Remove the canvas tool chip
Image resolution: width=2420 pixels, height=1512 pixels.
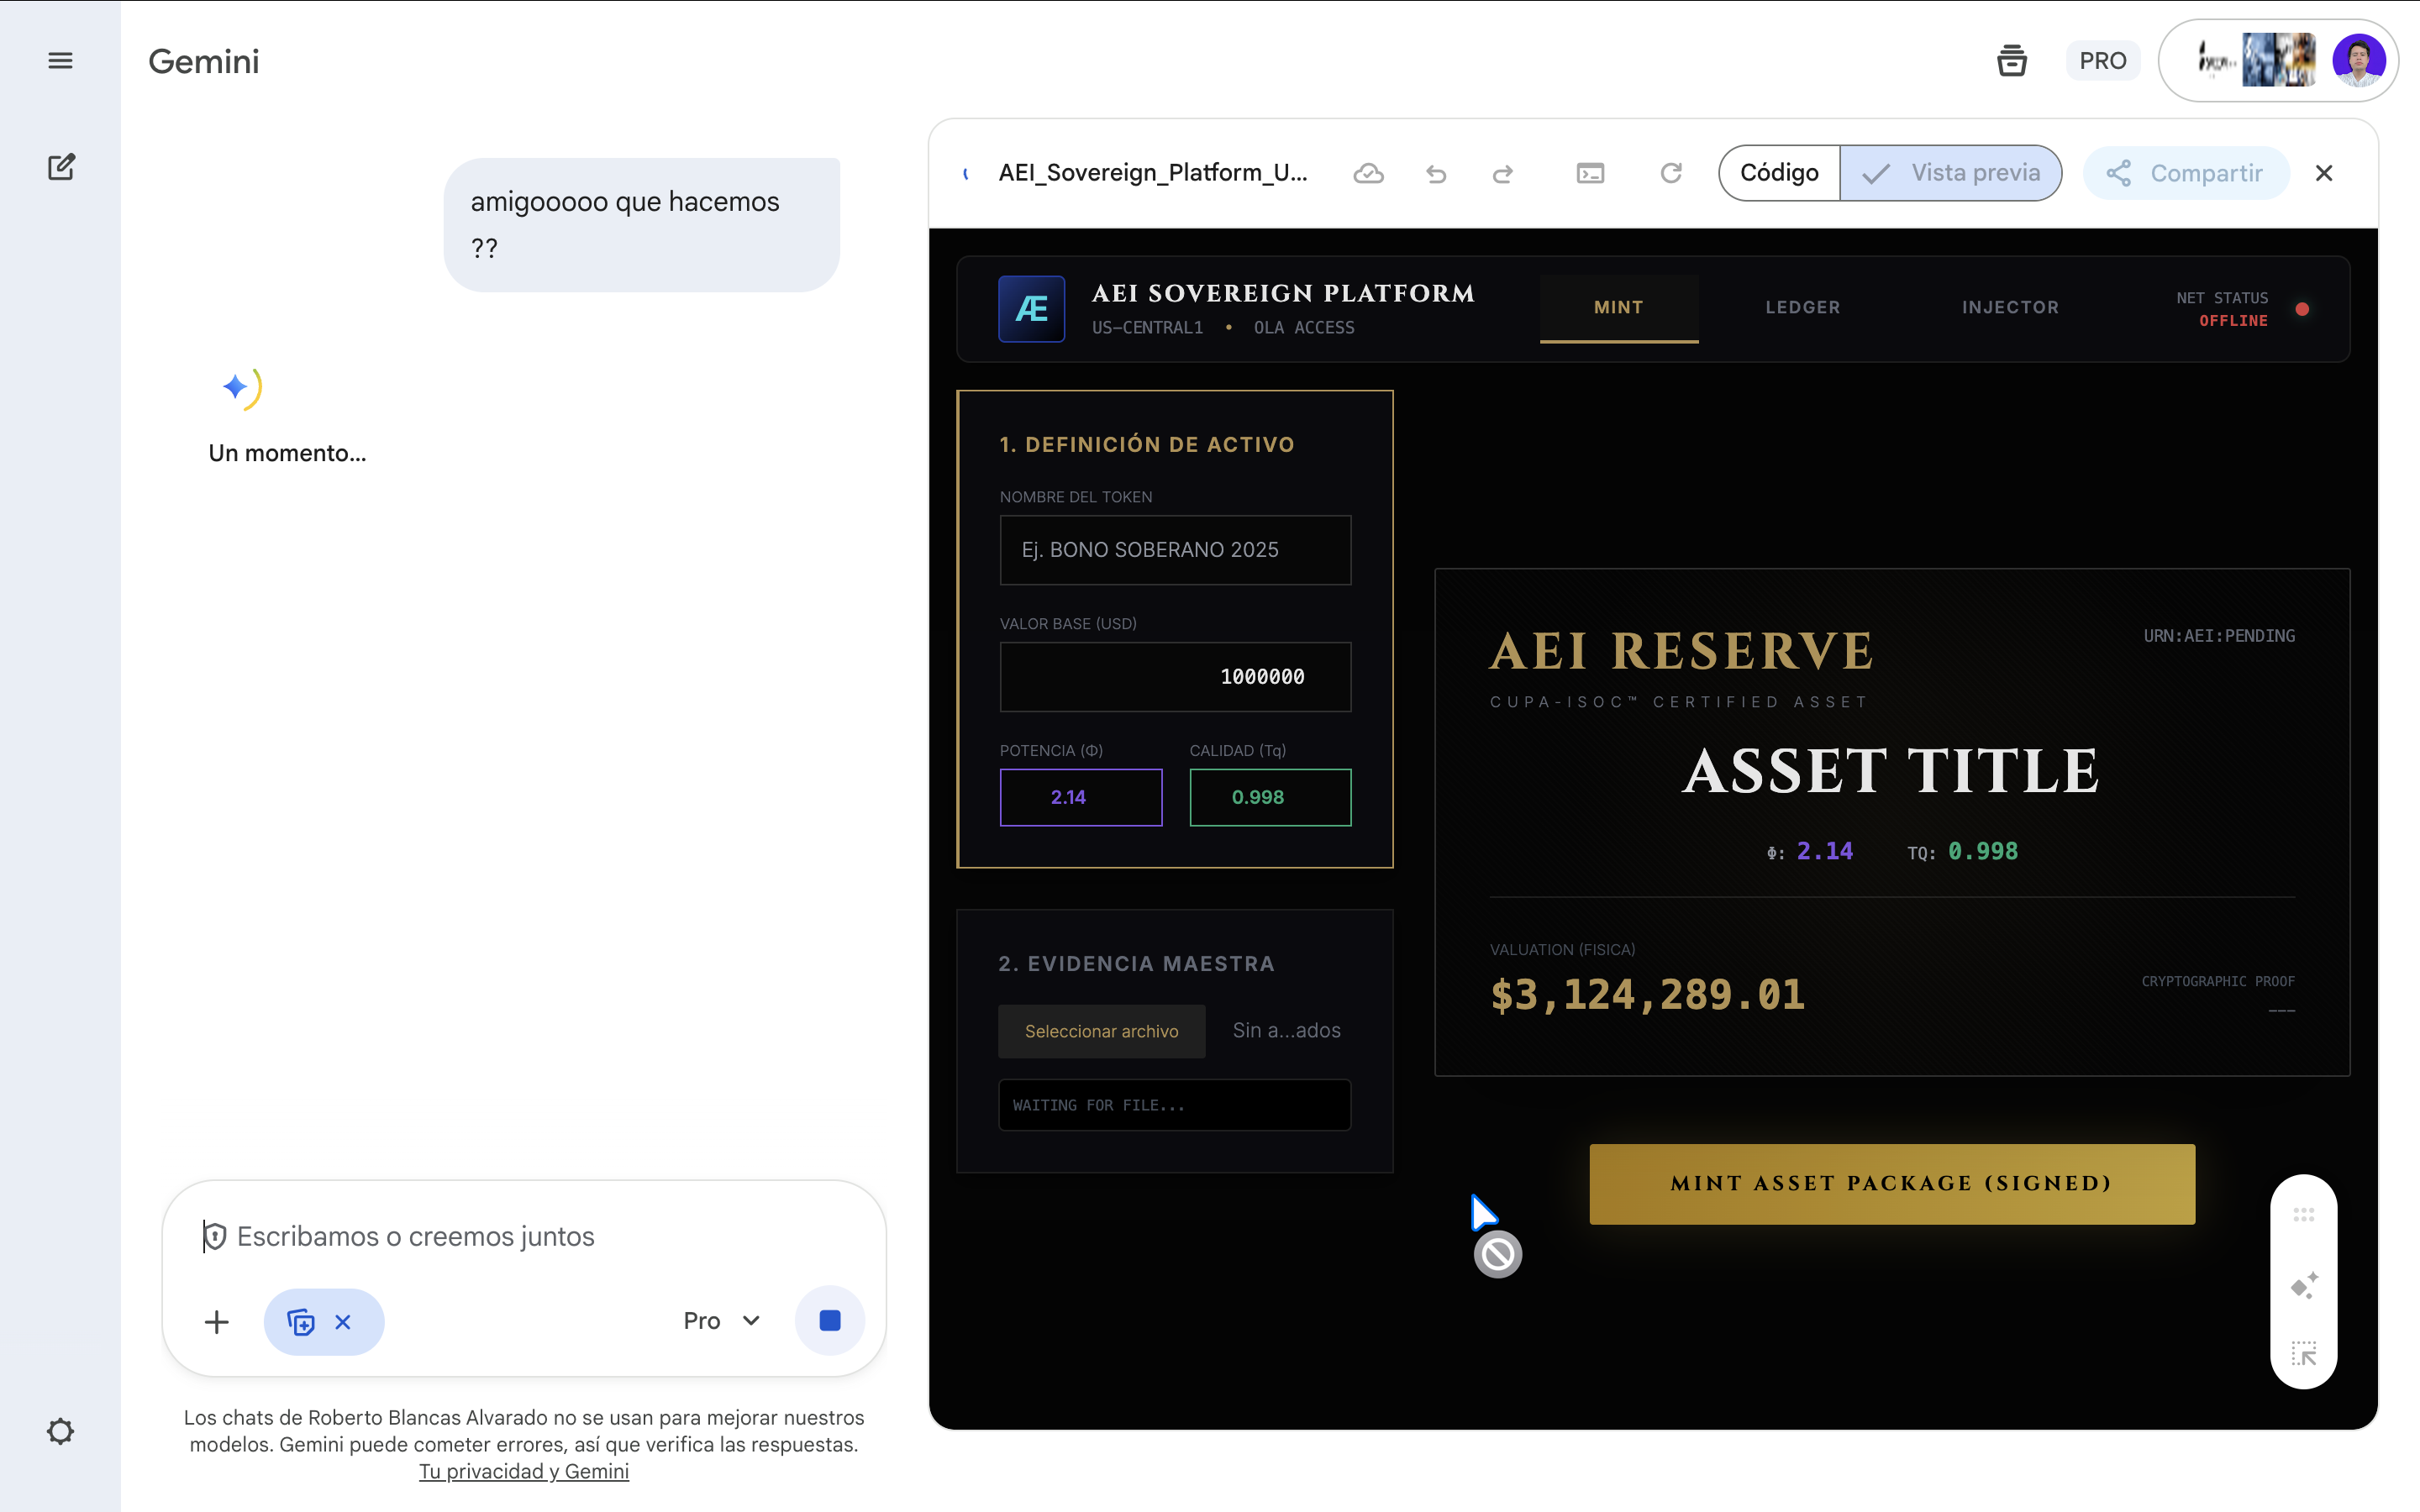tap(343, 1322)
